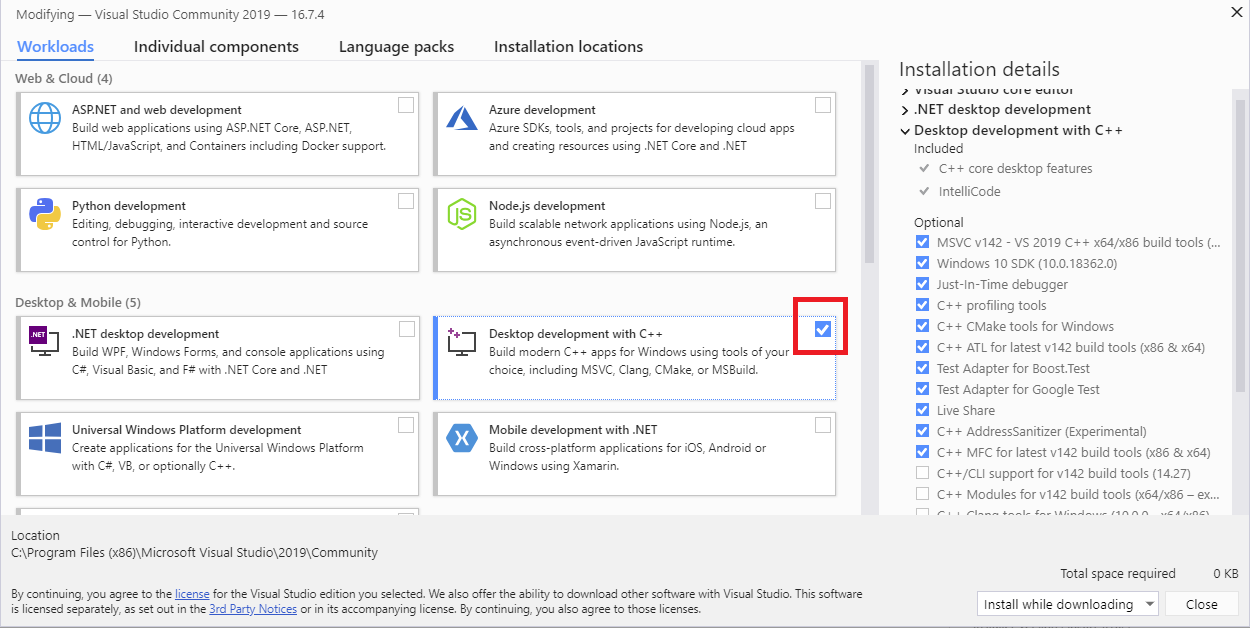The image size is (1250, 628).
Task: Click the Desktop development with C++ icon
Action: point(462,343)
